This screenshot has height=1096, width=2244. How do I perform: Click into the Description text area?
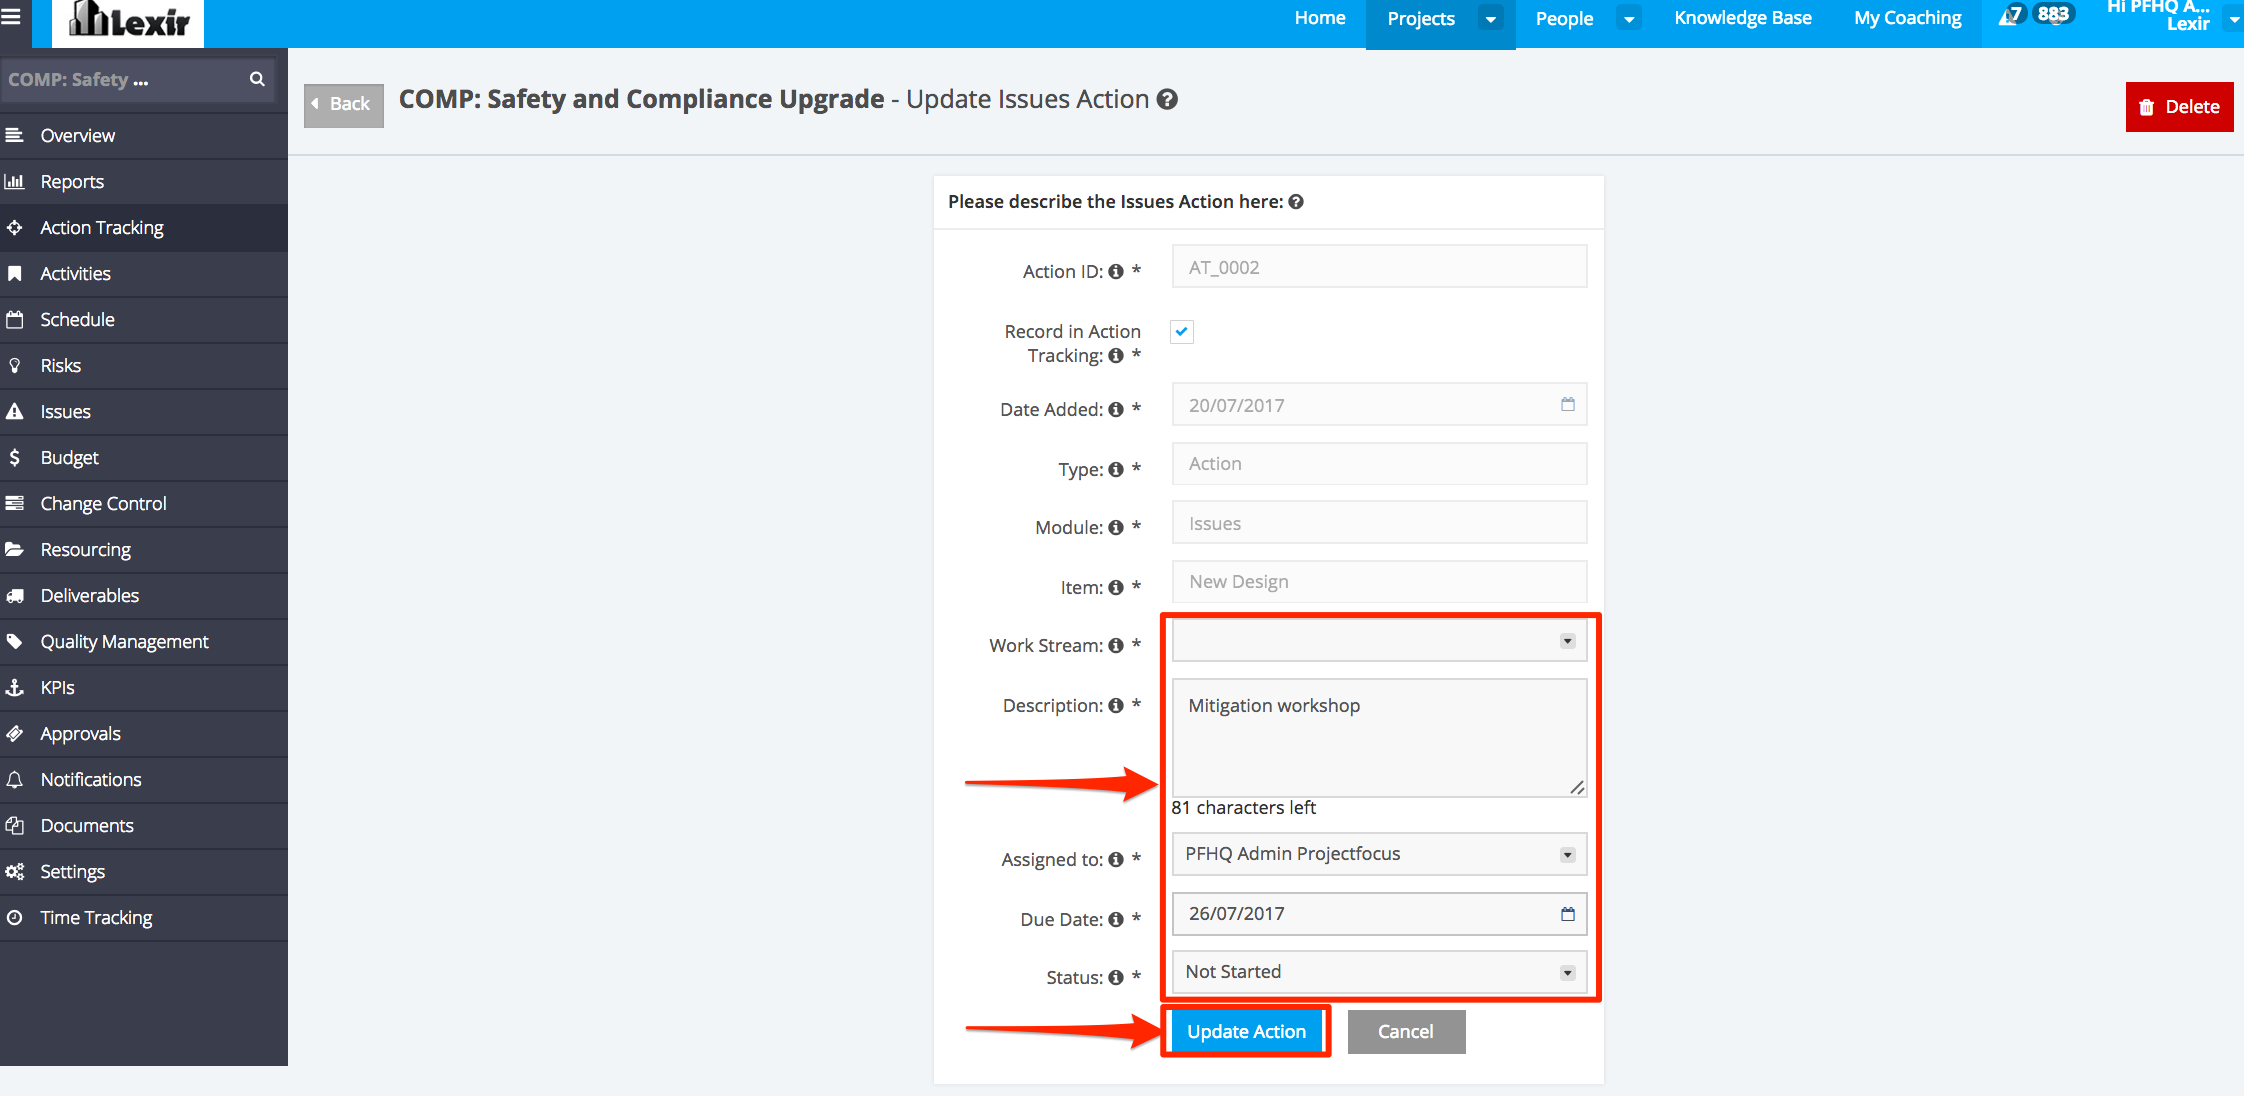1378,738
